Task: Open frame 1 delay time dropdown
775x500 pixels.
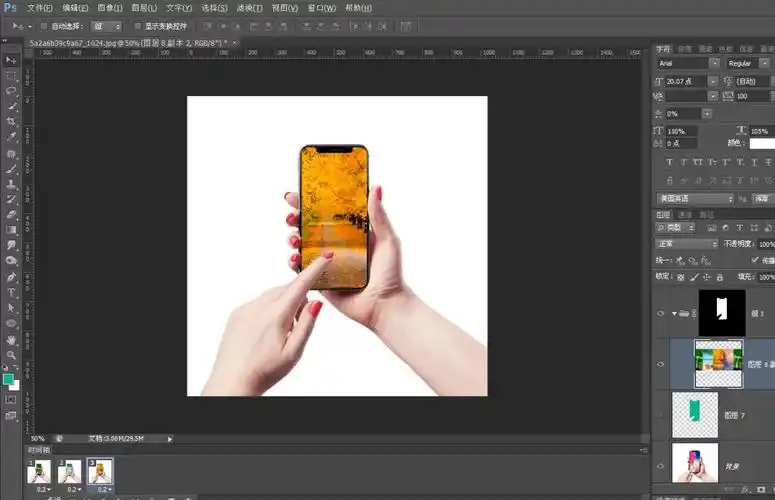Action: pos(42,489)
